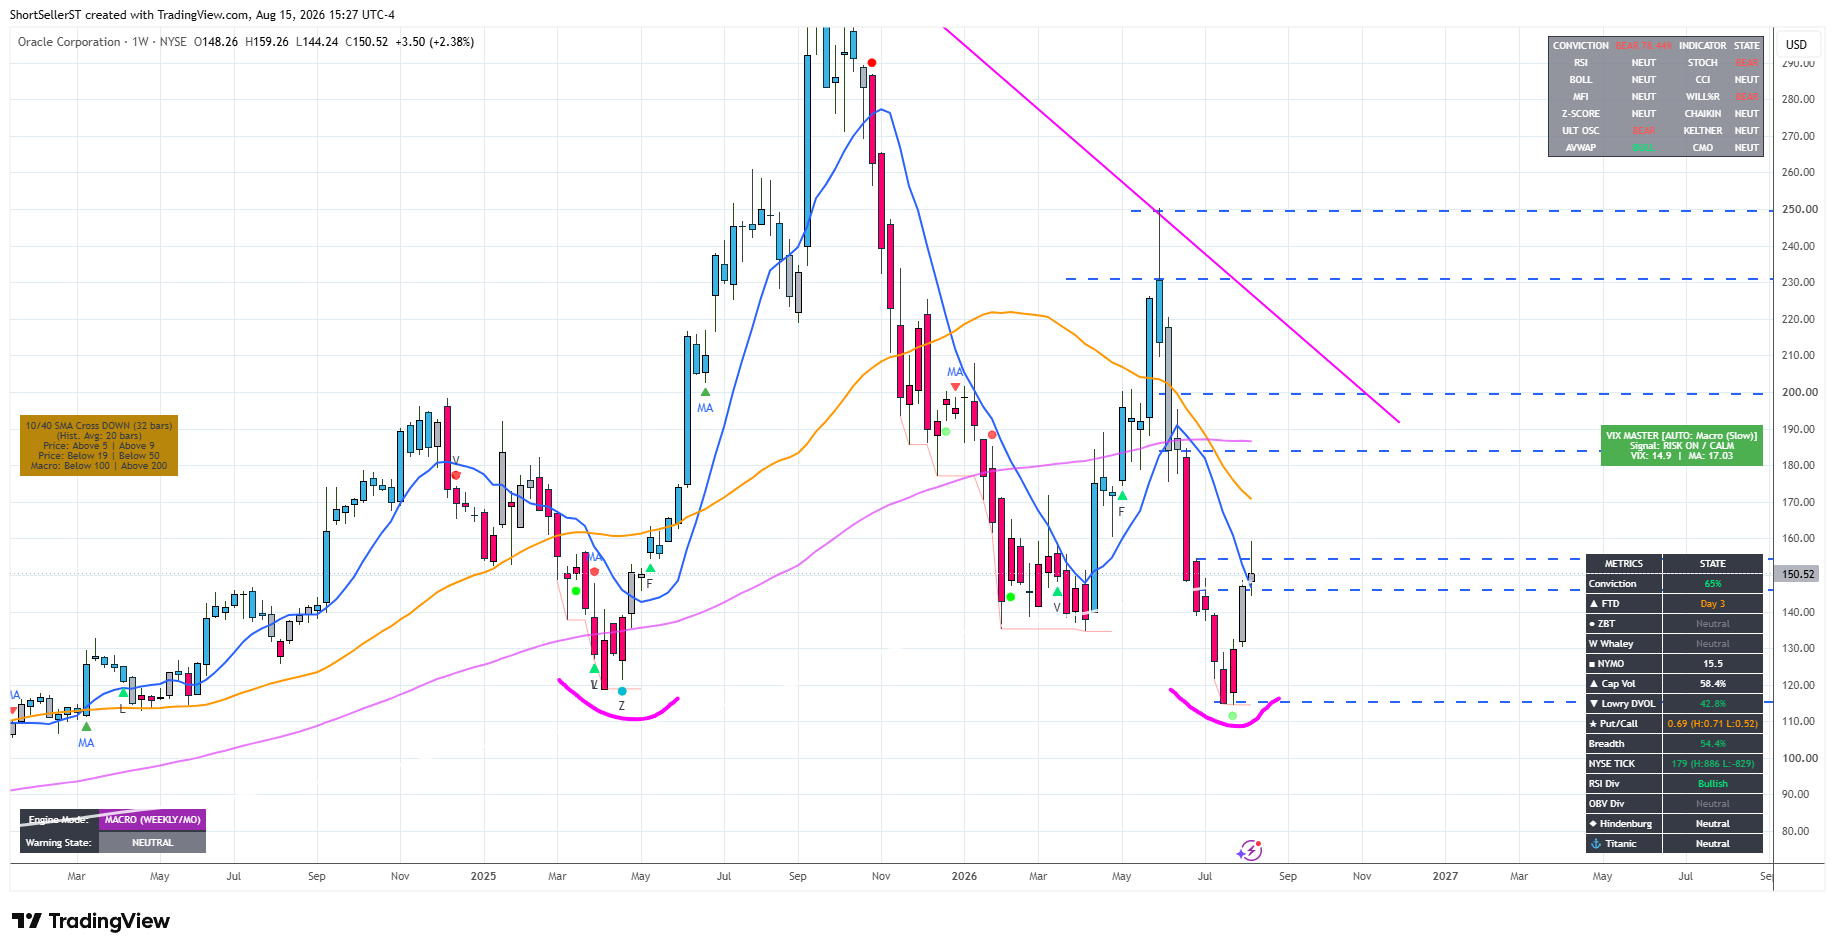The image size is (1835, 951).
Task: Click the CHAIKIN indicator label
Action: tap(1703, 114)
